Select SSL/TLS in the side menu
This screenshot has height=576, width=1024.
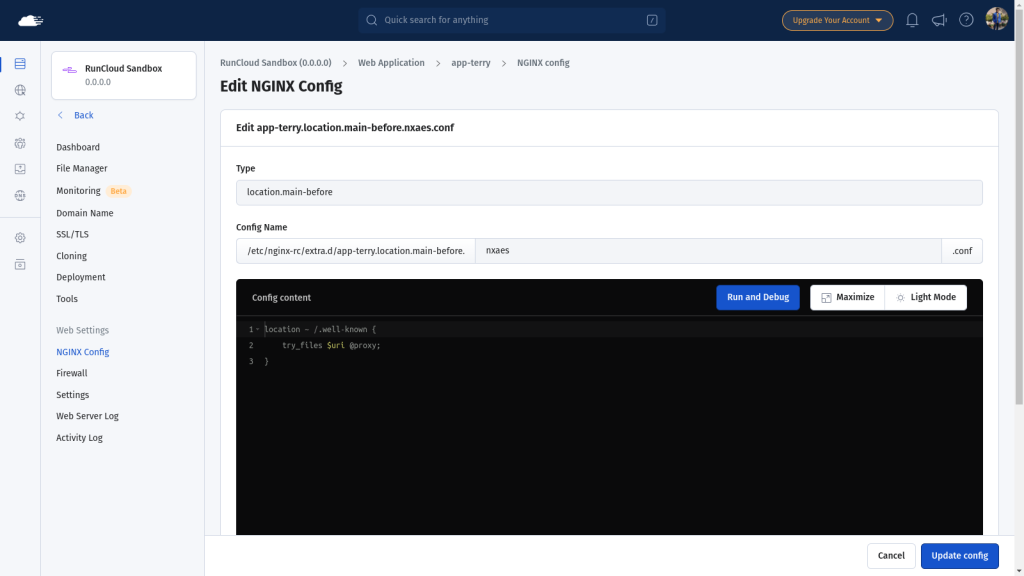[x=72, y=234]
